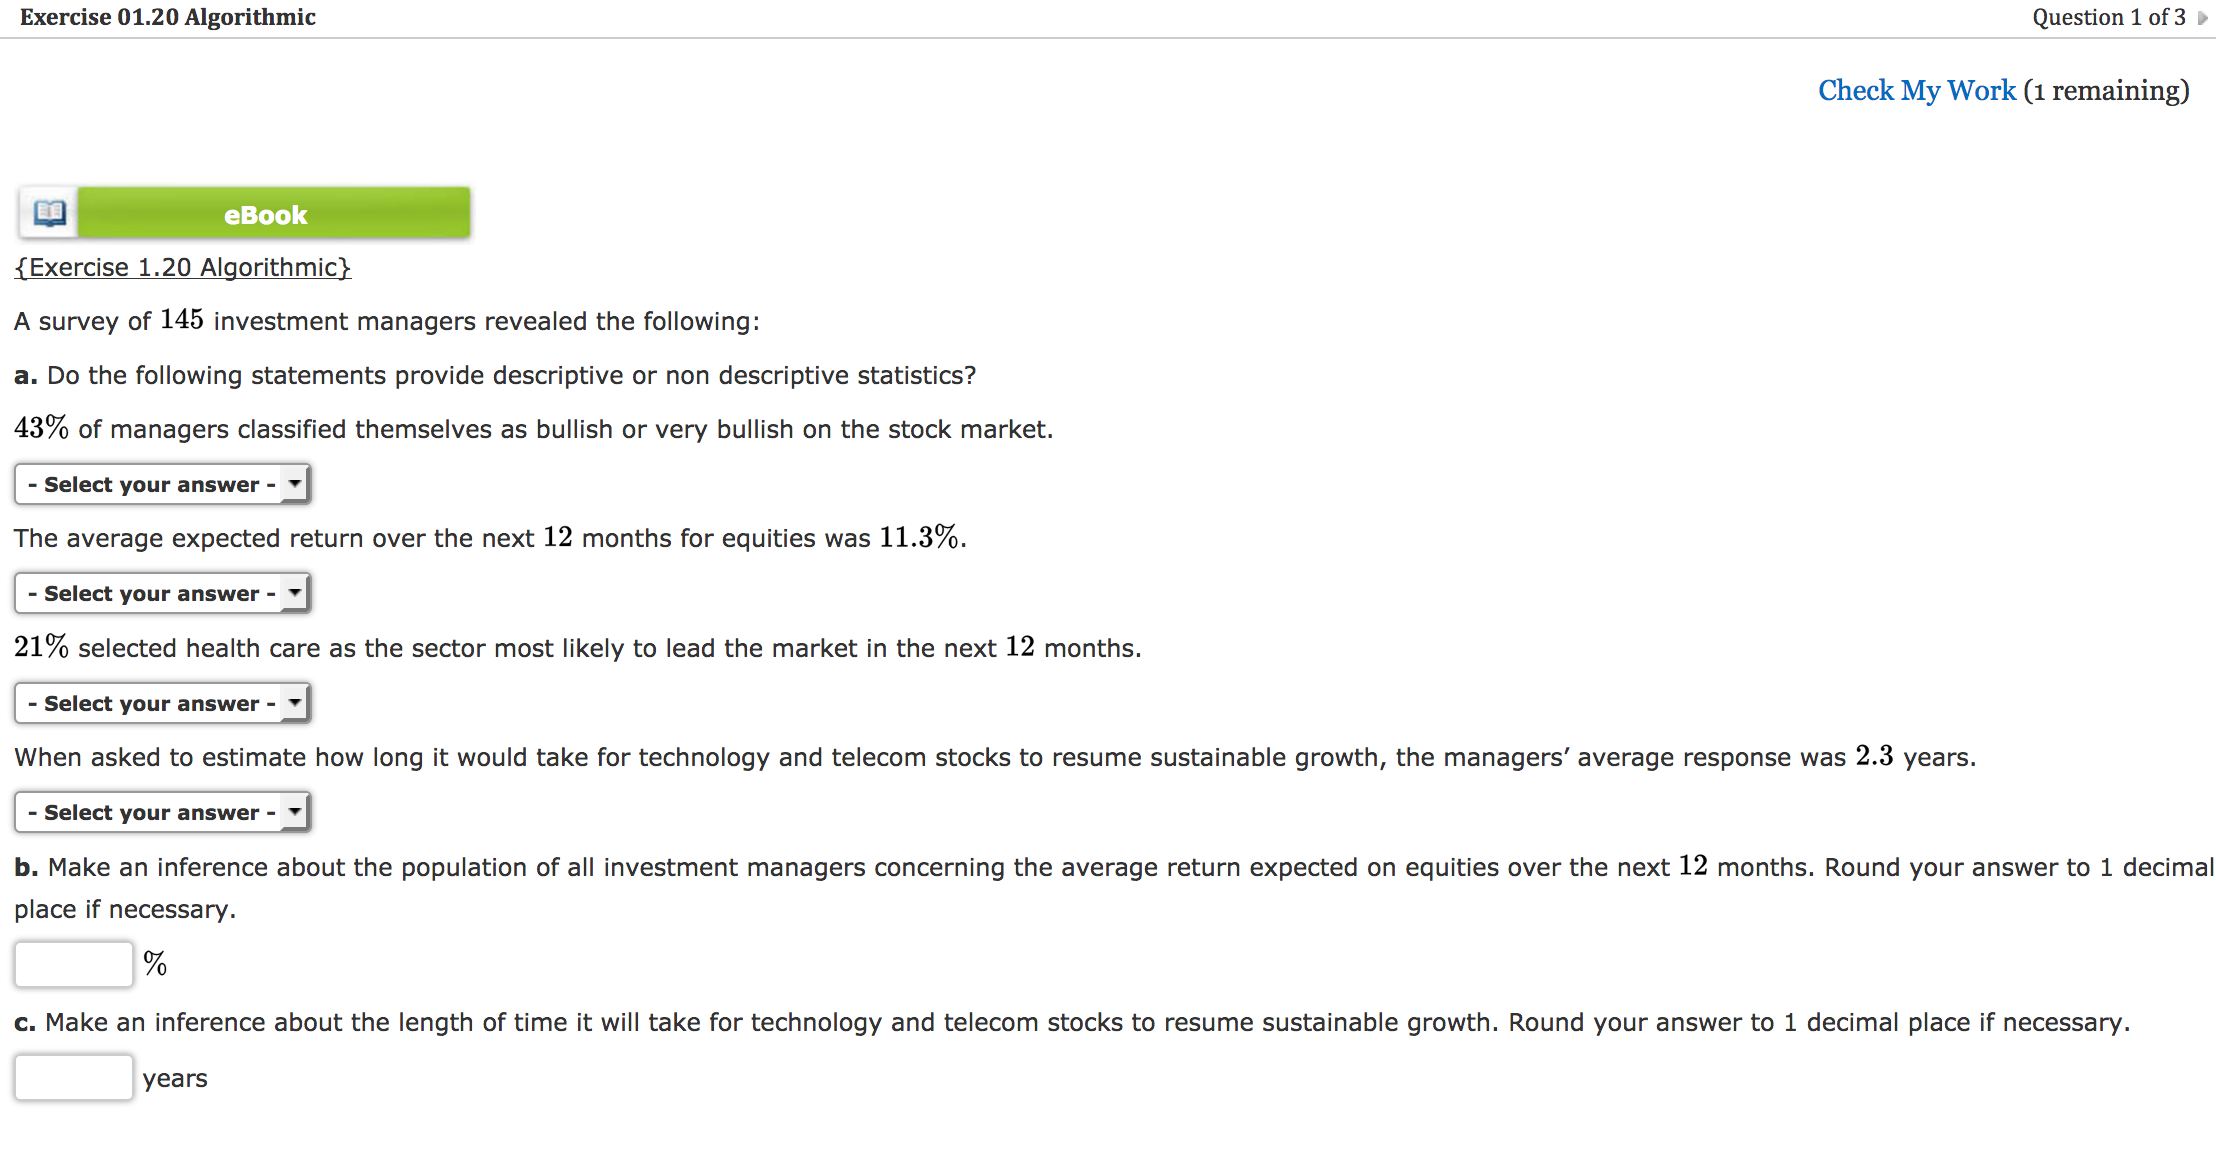Select the Exercise 01.20 Algorithmic header title
The height and width of the screenshot is (1170, 2216).
[x=166, y=17]
